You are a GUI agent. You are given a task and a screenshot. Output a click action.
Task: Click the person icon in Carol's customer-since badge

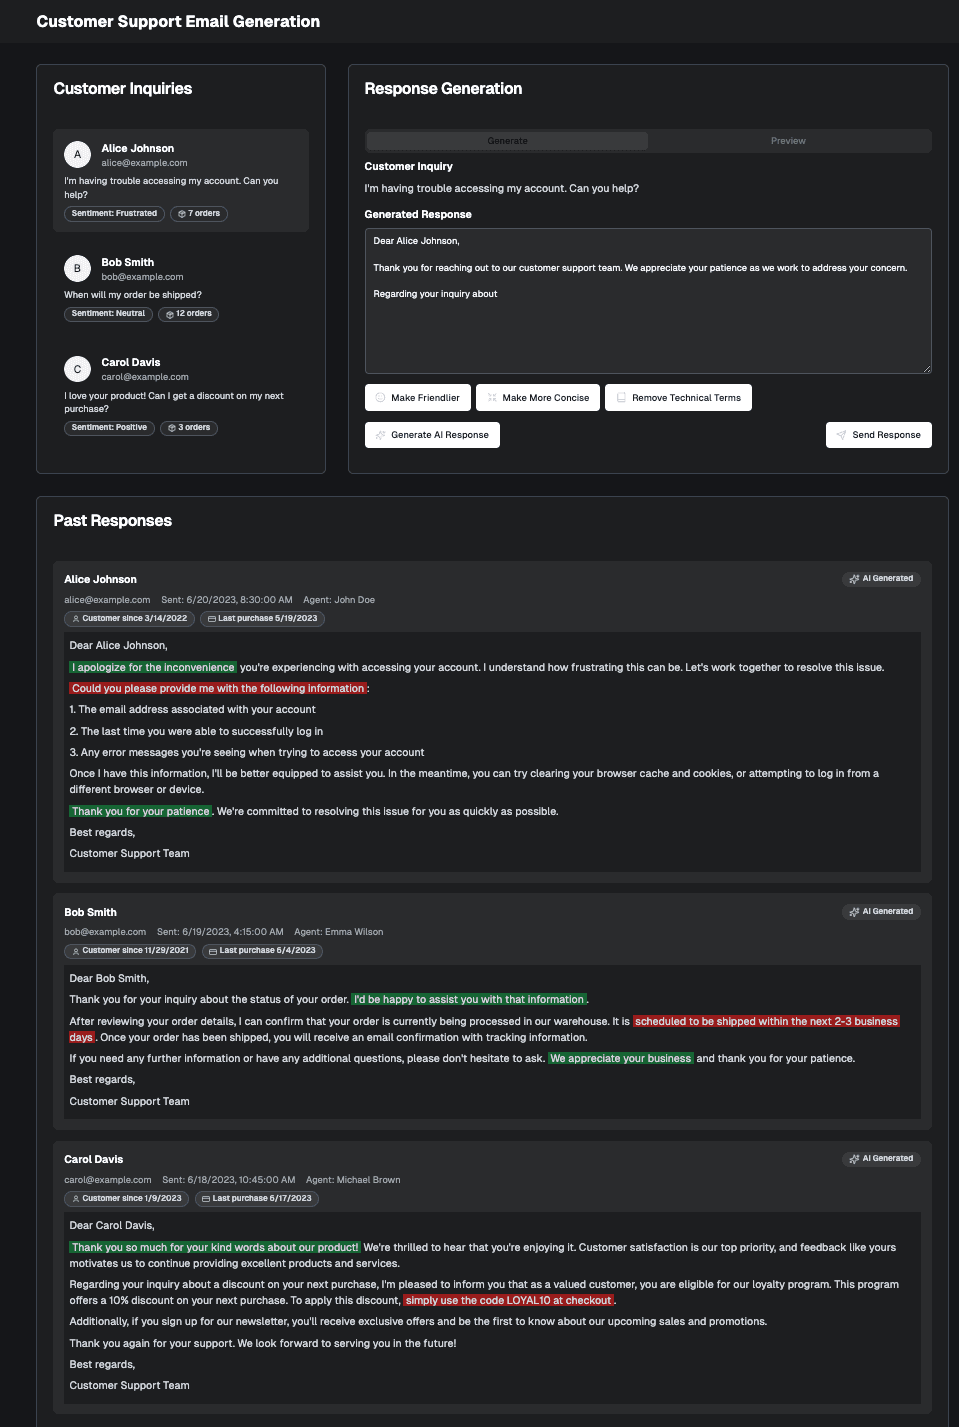coord(77,1198)
